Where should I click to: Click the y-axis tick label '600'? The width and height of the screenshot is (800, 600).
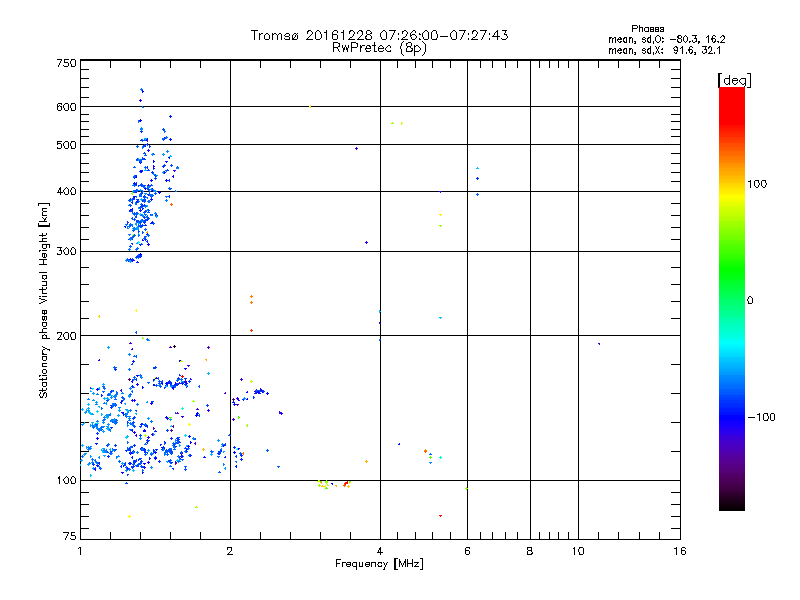66,107
